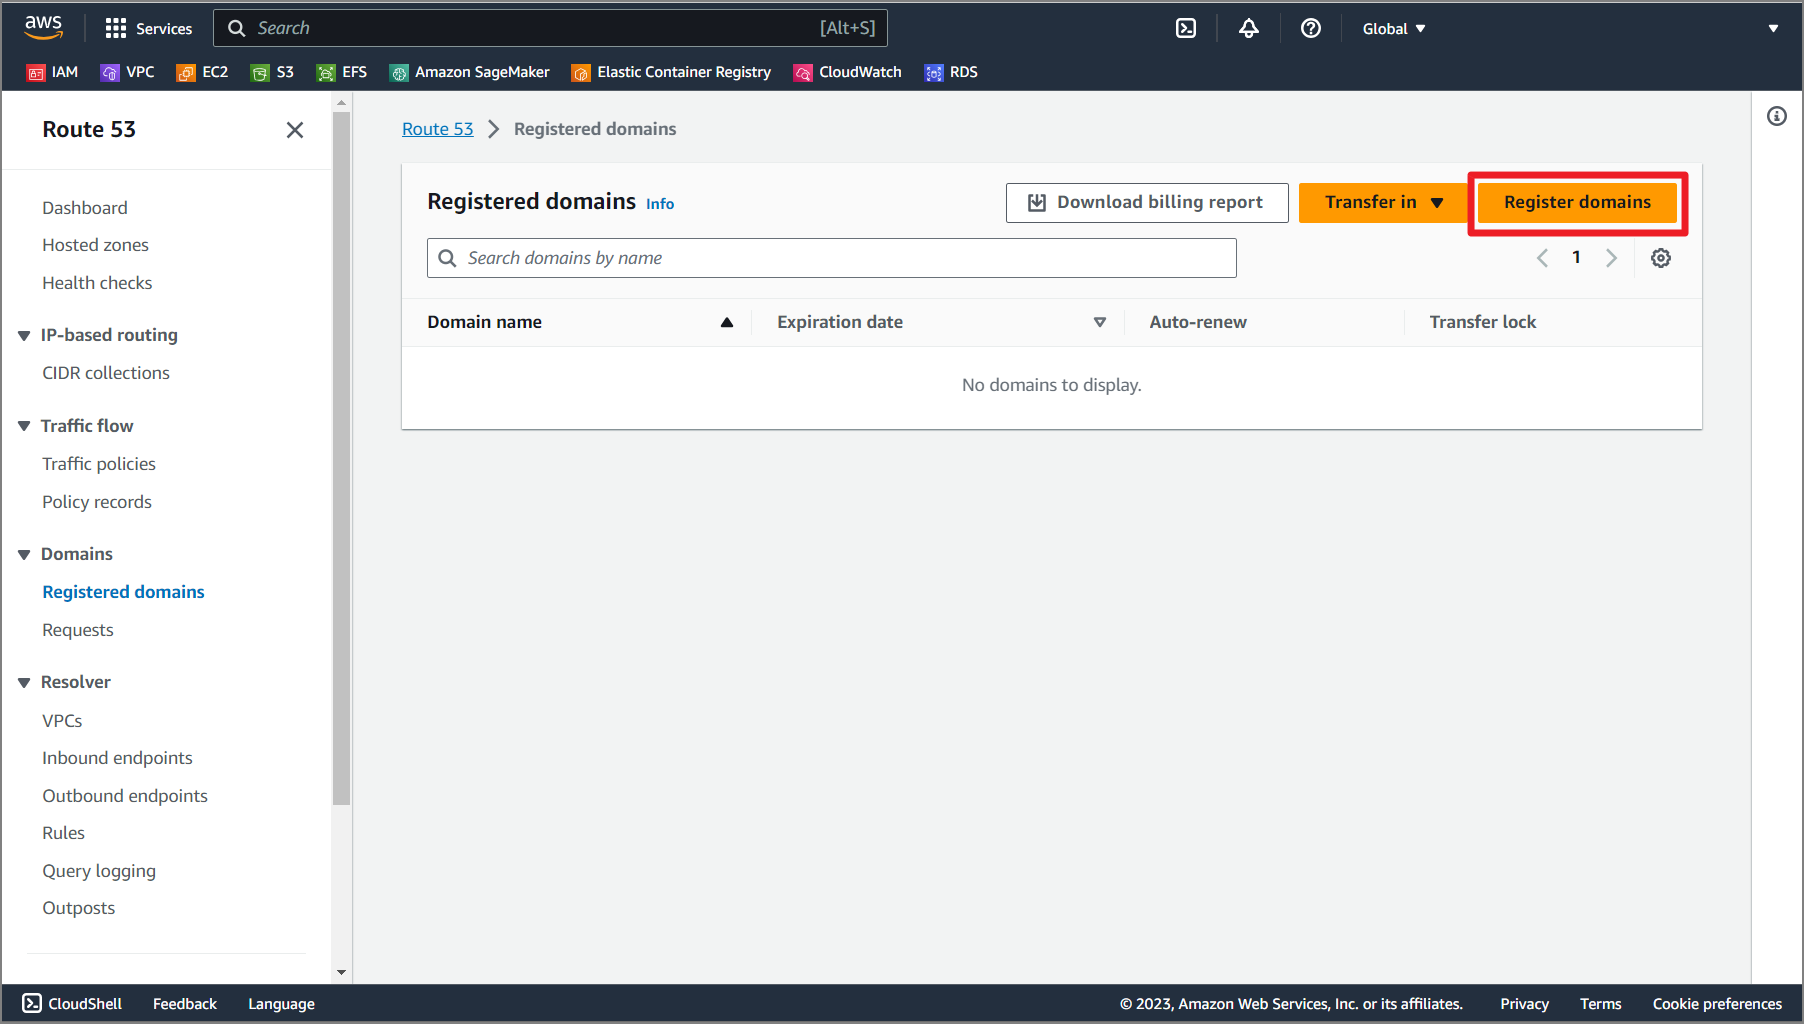The width and height of the screenshot is (1804, 1024).
Task: Open the EC2 shortcut icon
Action: coord(185,72)
